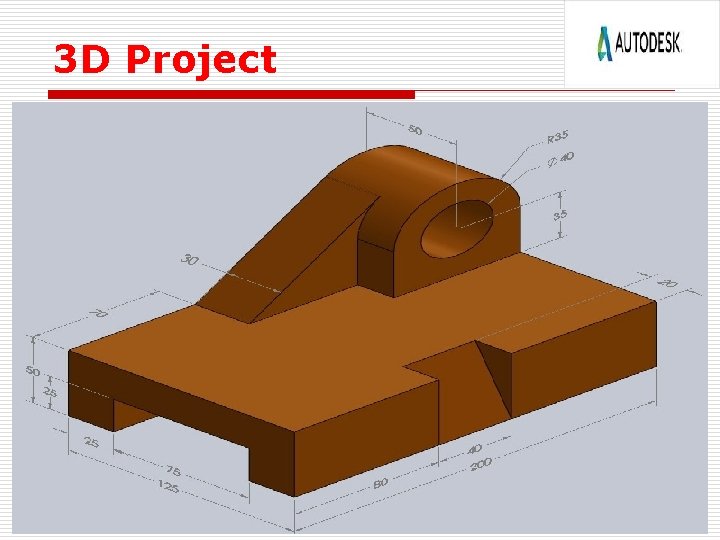
Task: Select the 35 height dimension label
Action: pos(560,214)
